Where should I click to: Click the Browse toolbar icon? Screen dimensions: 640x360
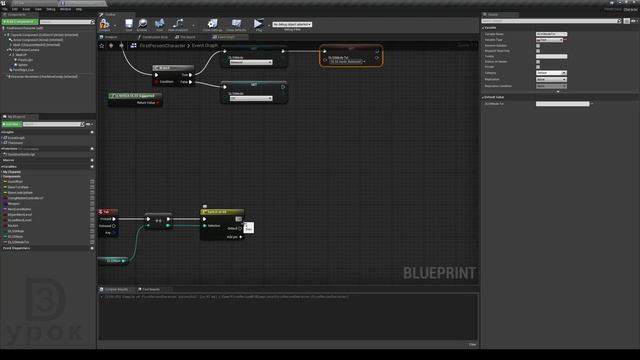click(x=142, y=24)
